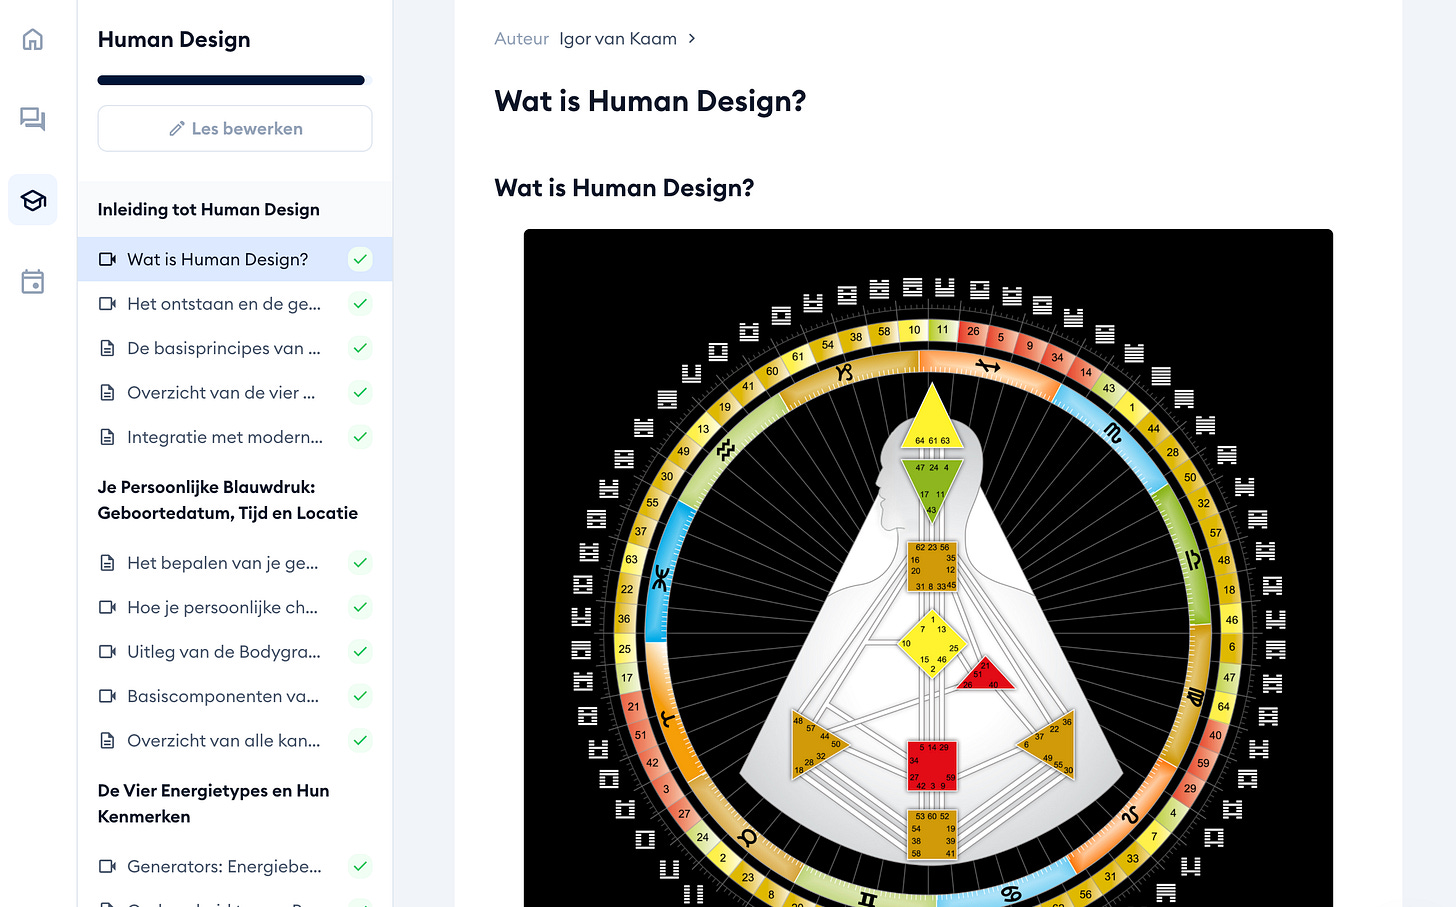1456x907 pixels.
Task: Click chevron next to Igor van Kaam
Action: 691,39
